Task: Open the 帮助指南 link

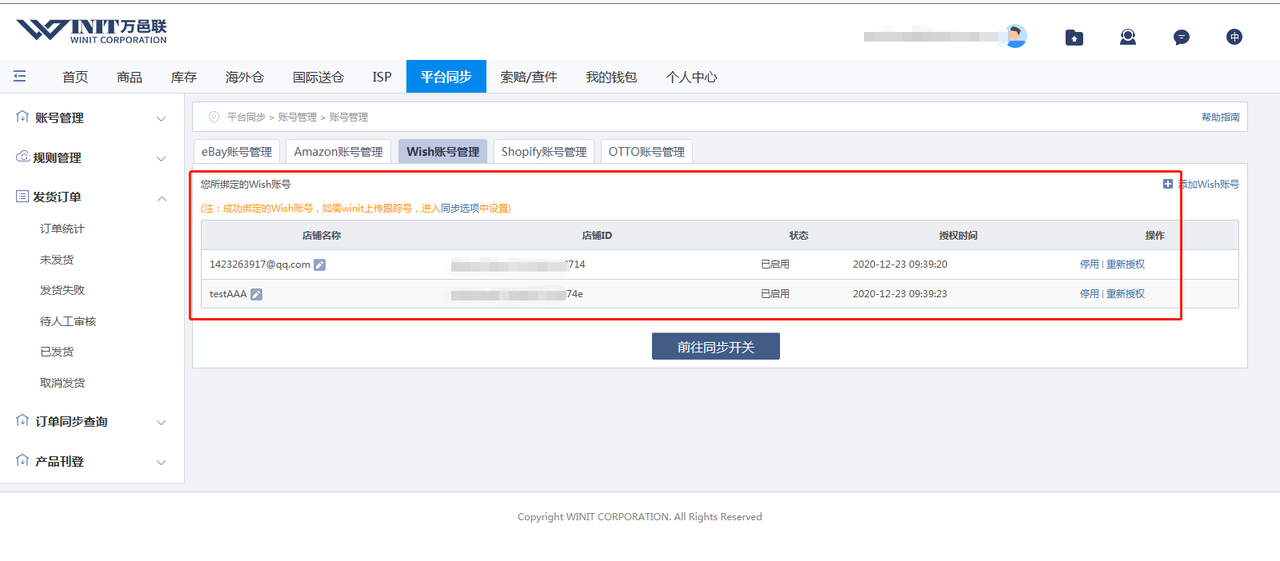Action: [1220, 117]
